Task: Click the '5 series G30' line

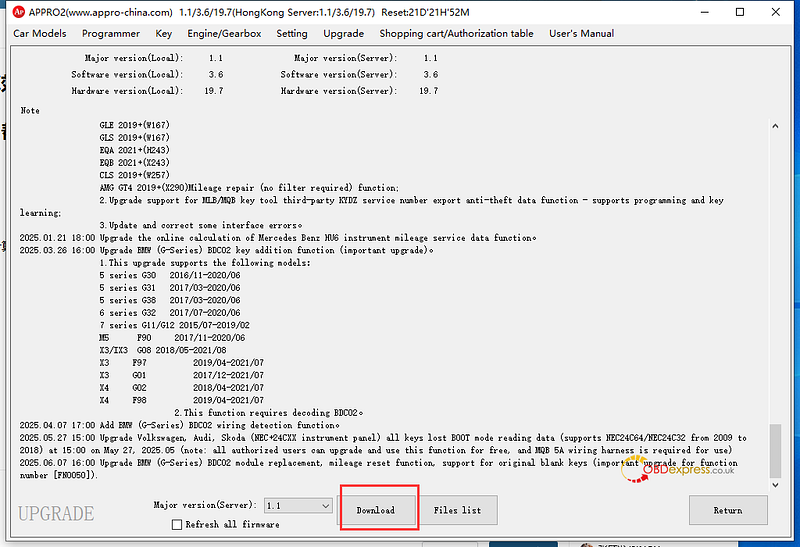Action: point(170,275)
